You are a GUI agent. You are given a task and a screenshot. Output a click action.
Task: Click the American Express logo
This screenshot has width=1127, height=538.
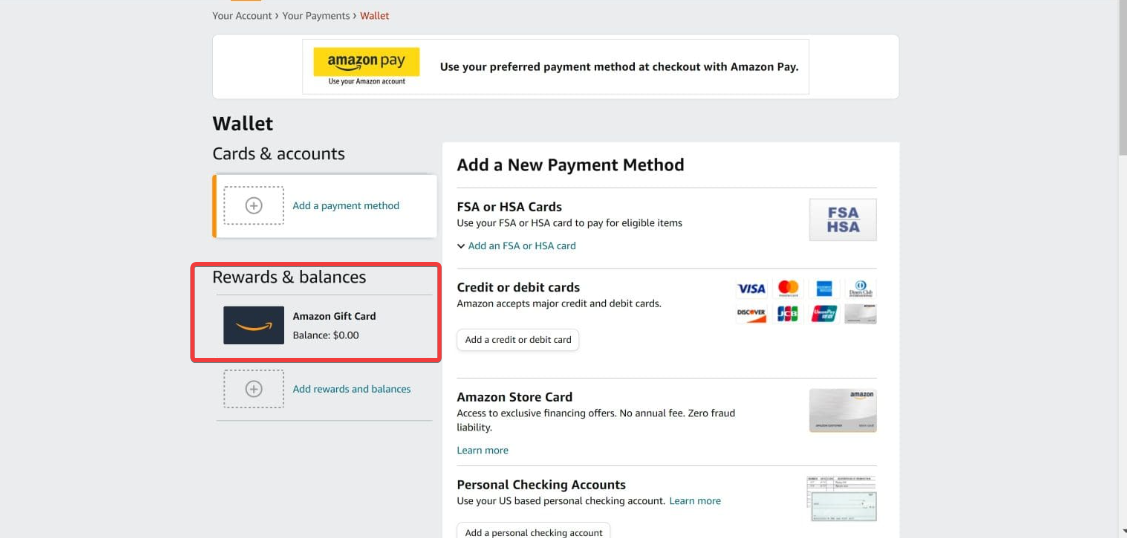[x=823, y=289]
